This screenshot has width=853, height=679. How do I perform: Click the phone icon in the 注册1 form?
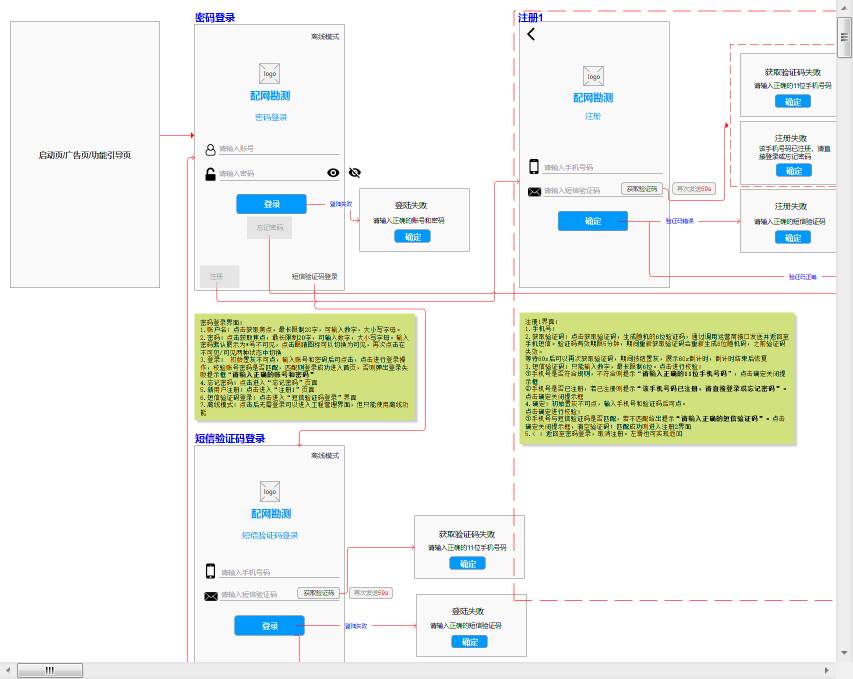534,167
